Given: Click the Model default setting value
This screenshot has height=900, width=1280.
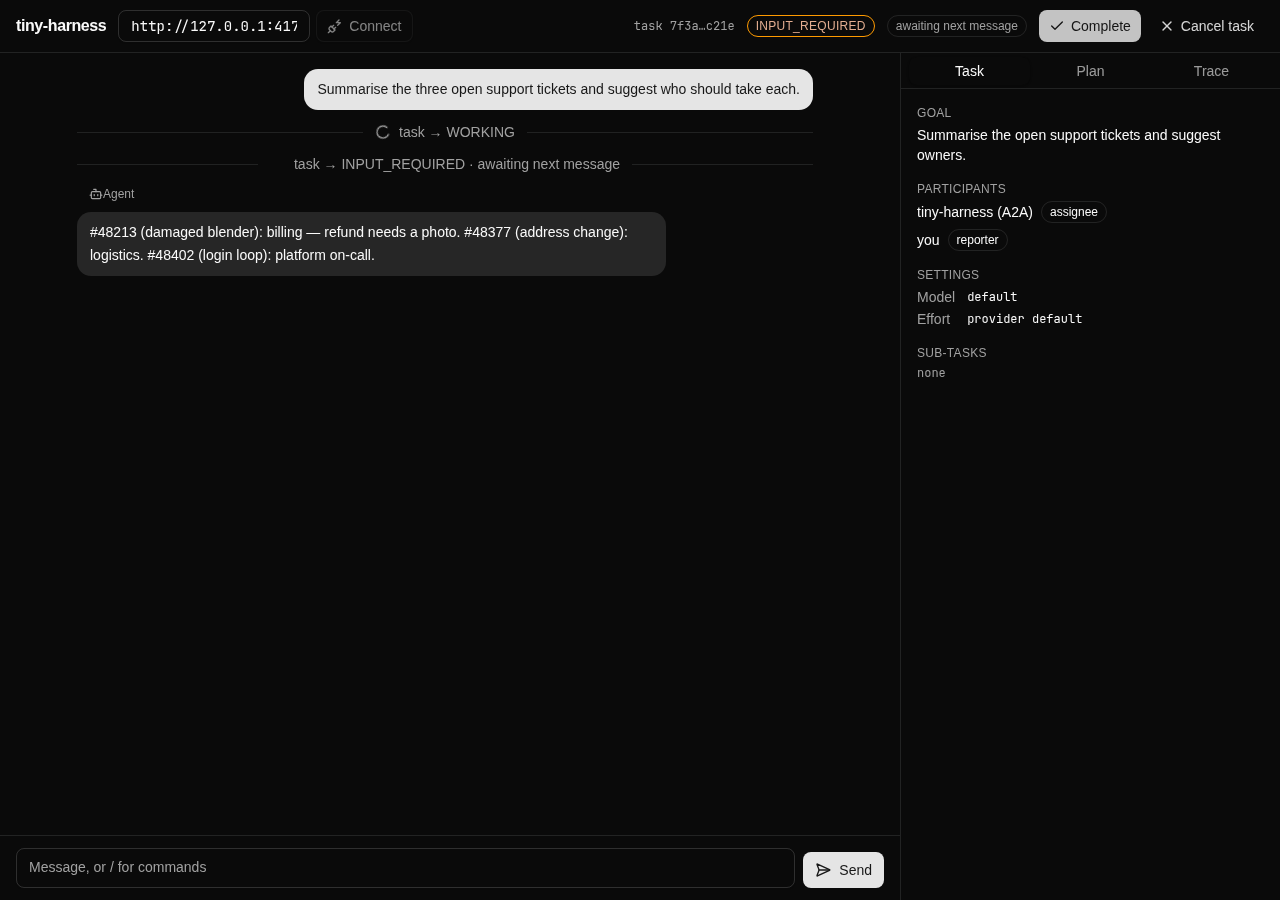Looking at the screenshot, I should [992, 297].
